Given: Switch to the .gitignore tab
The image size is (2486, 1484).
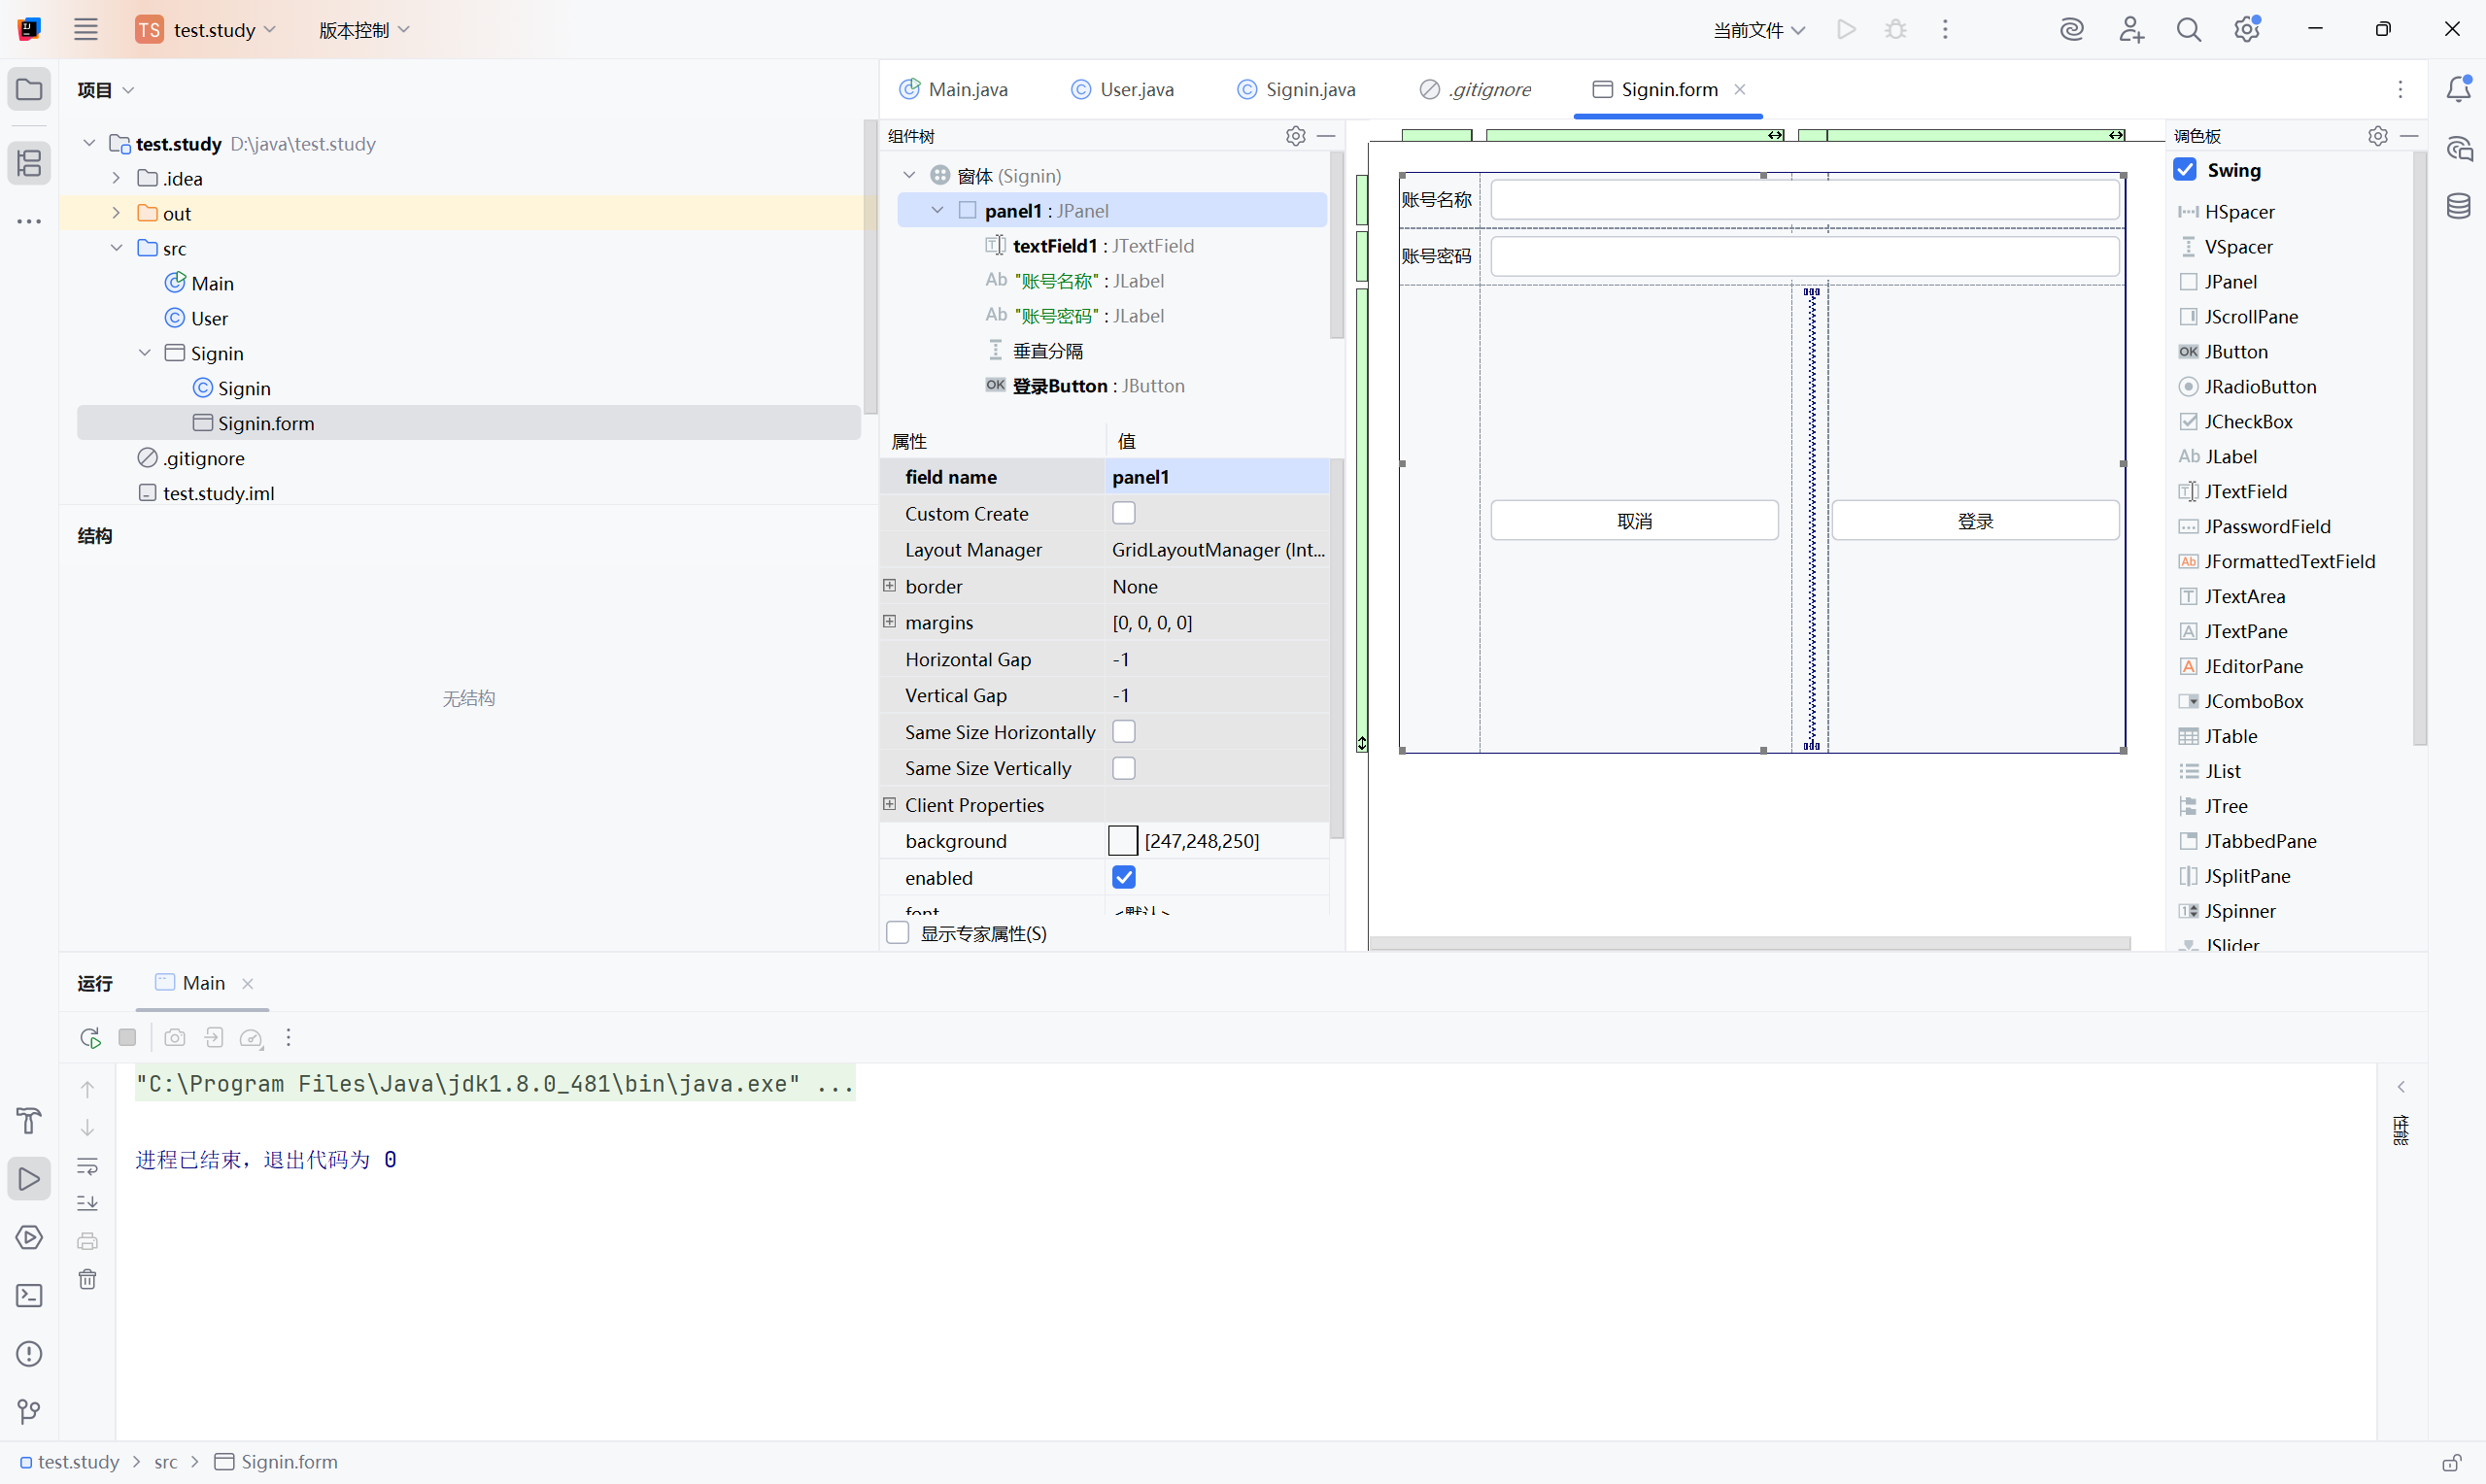Looking at the screenshot, I should (1476, 89).
